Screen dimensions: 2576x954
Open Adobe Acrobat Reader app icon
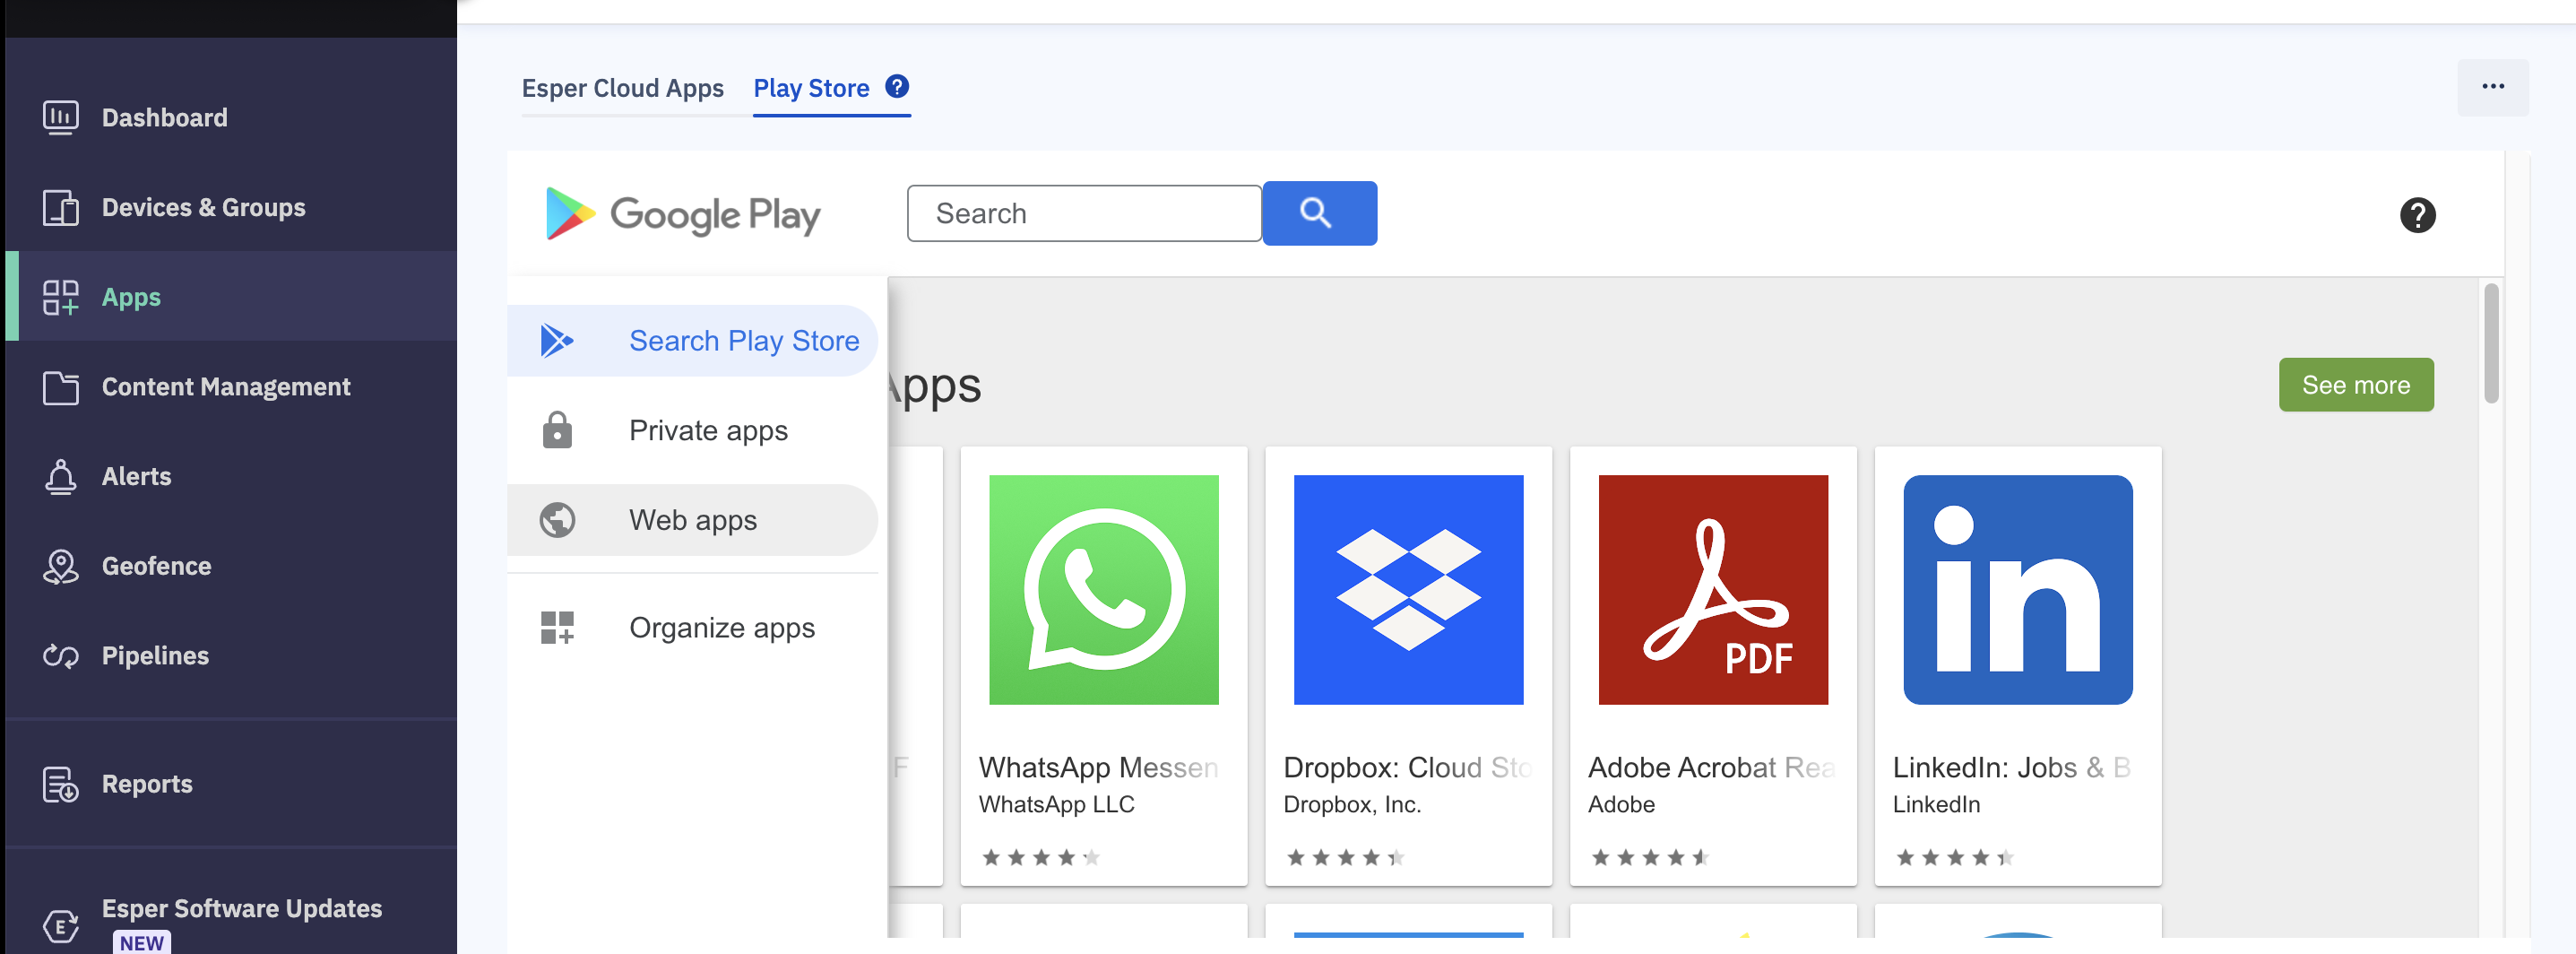pyautogui.click(x=1712, y=590)
